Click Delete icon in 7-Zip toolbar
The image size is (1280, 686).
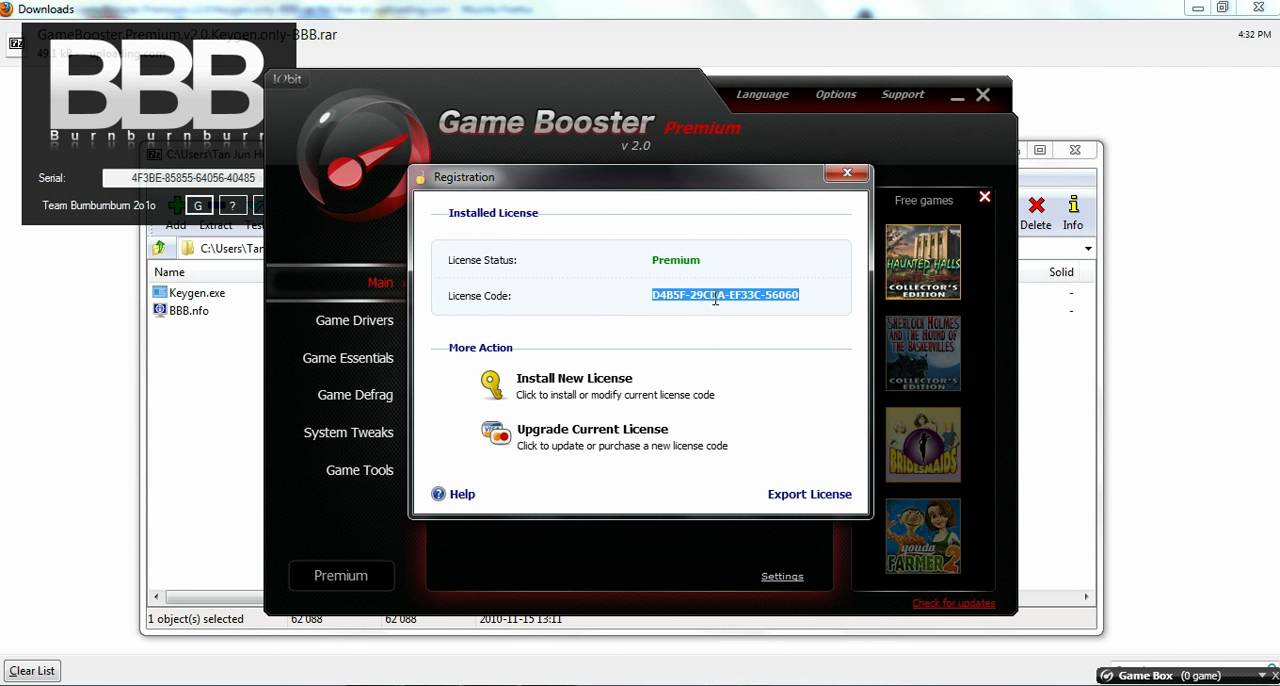point(1036,205)
